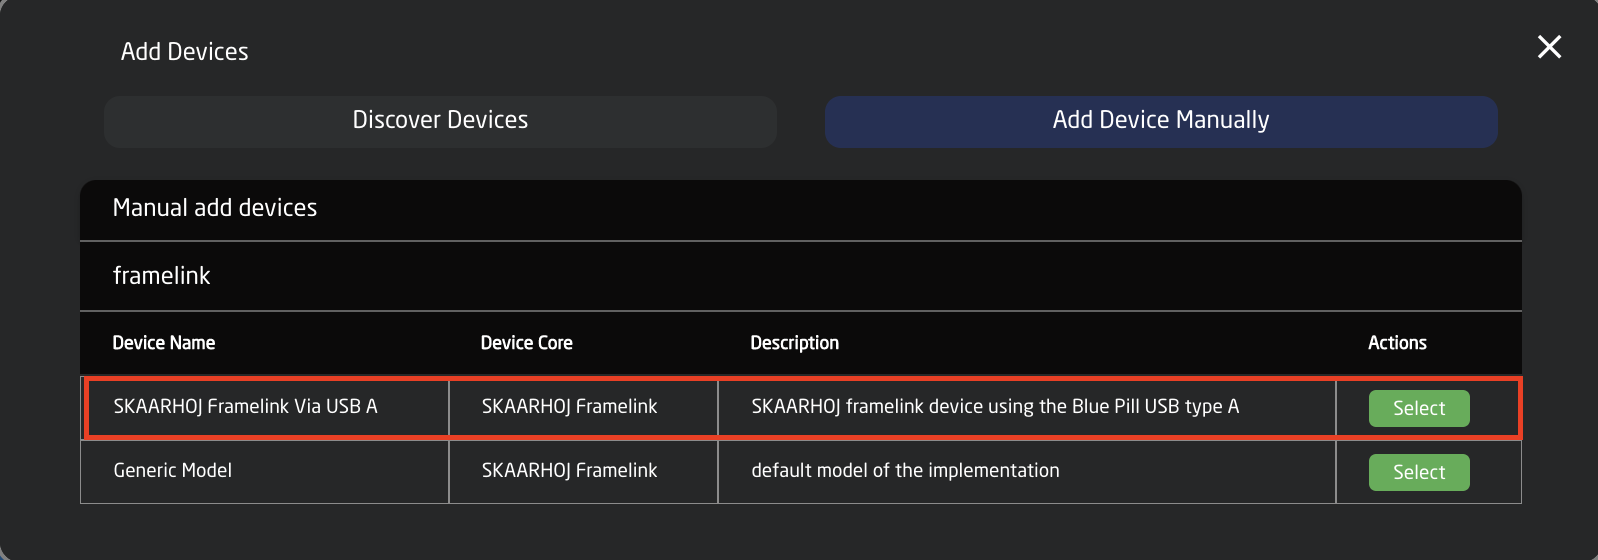
Task: Select SKAARHOJ Framelink Via USB A device
Action: [1418, 408]
